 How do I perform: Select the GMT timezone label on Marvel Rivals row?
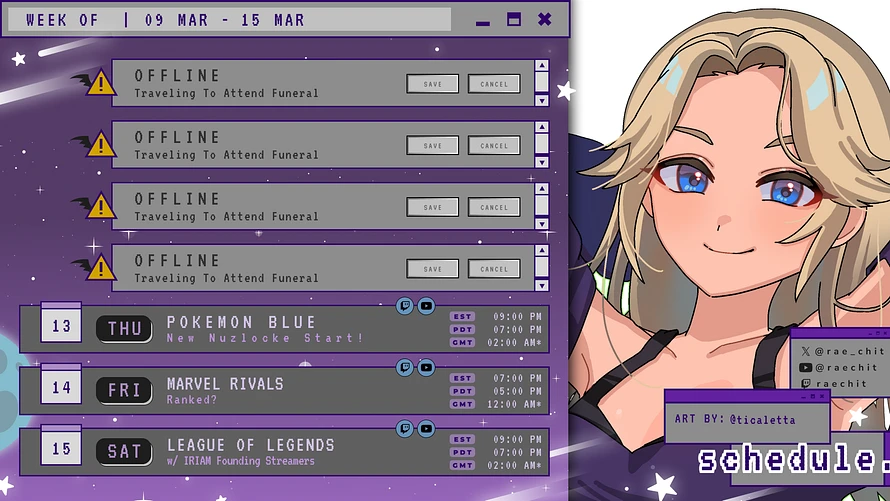pyautogui.click(x=462, y=404)
